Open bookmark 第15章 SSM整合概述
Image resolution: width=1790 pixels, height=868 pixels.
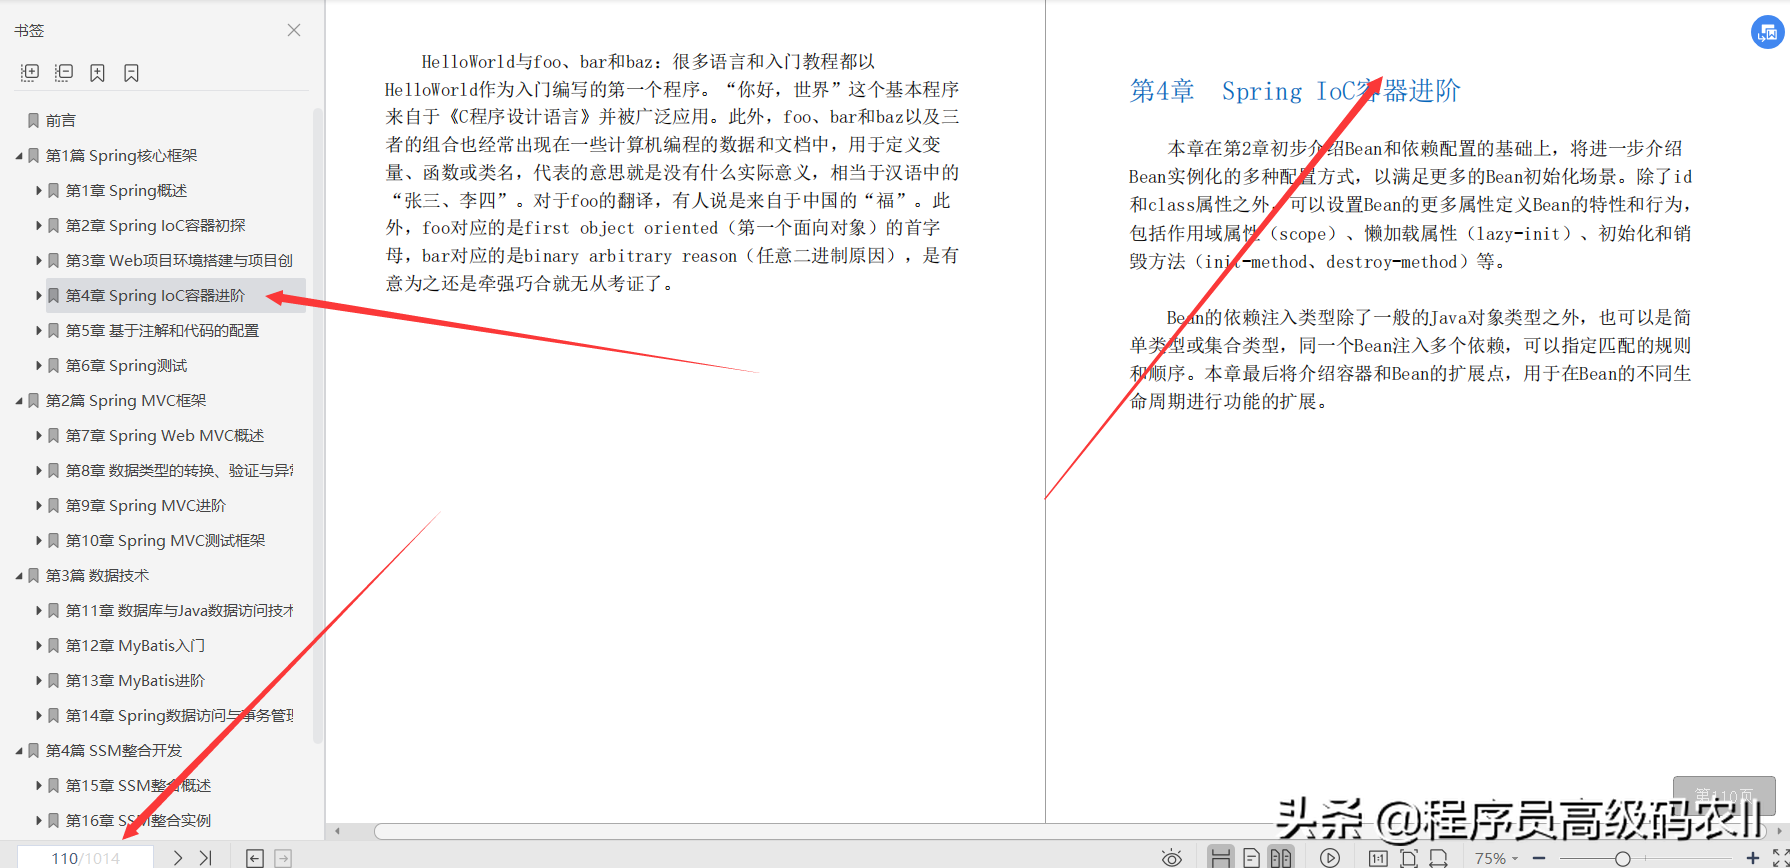138,785
